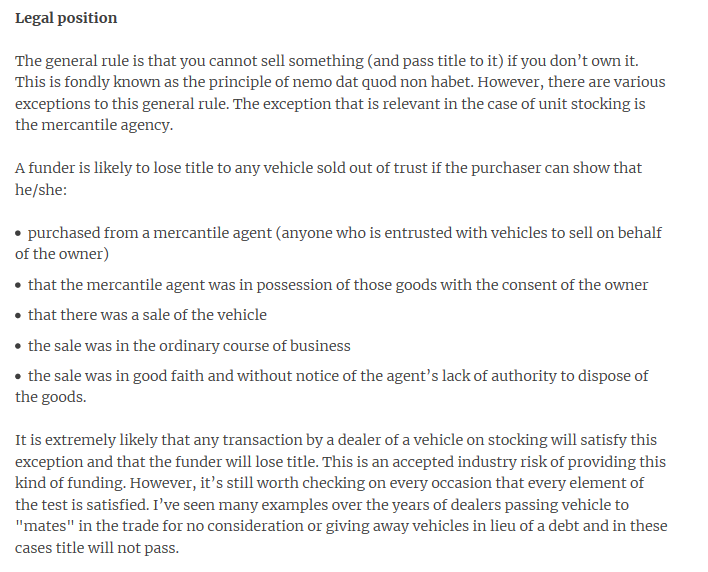The width and height of the screenshot is (708, 572).
Task: Click the word "he/she:" before the bullets
Action: (x=42, y=190)
